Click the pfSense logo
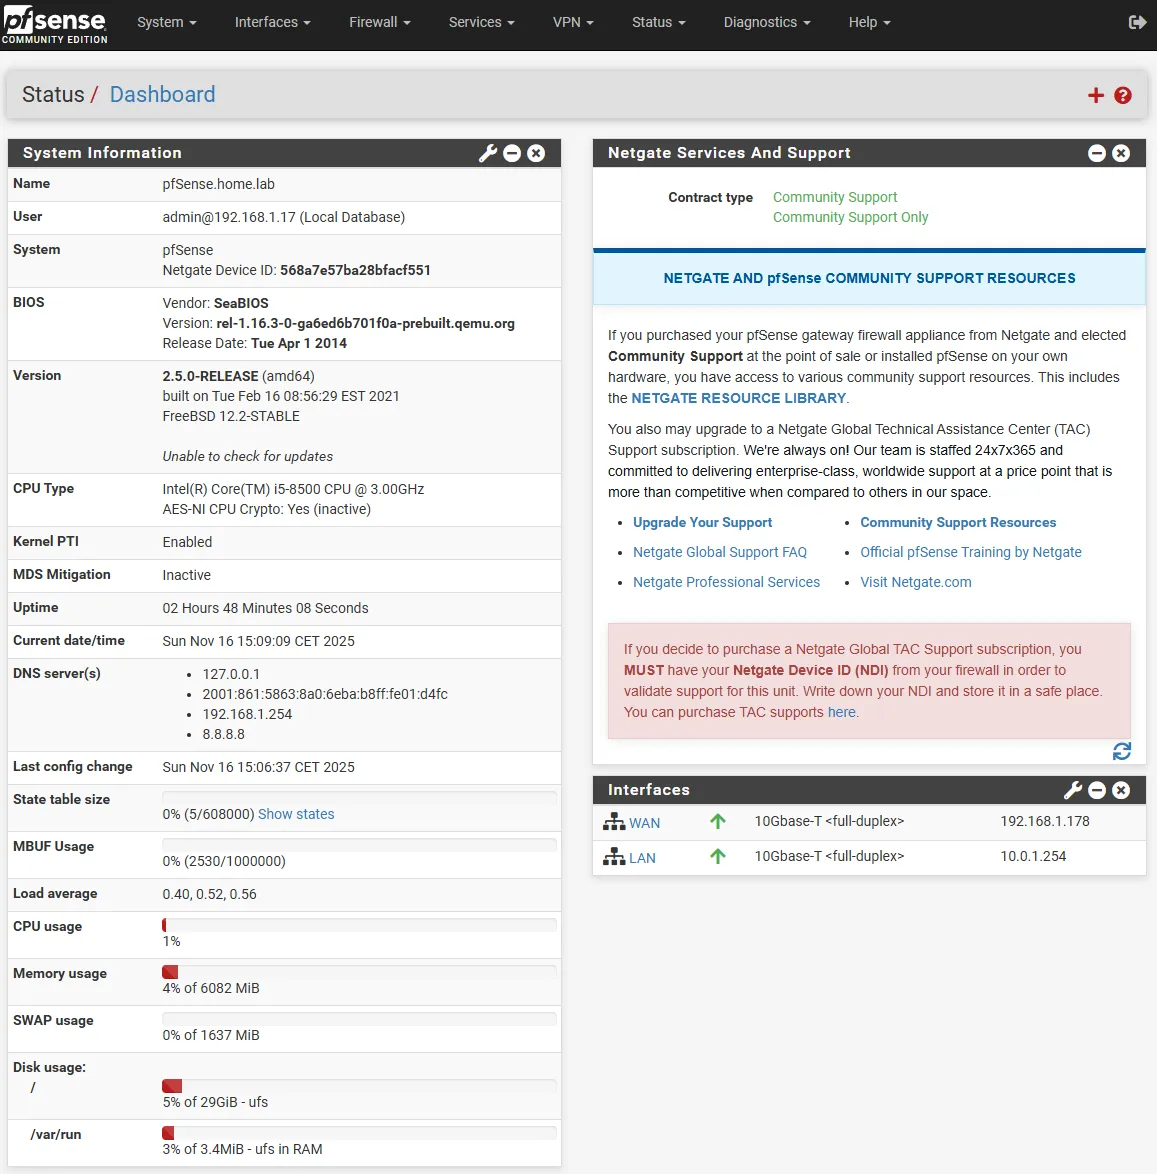This screenshot has height=1174, width=1157. coord(55,22)
